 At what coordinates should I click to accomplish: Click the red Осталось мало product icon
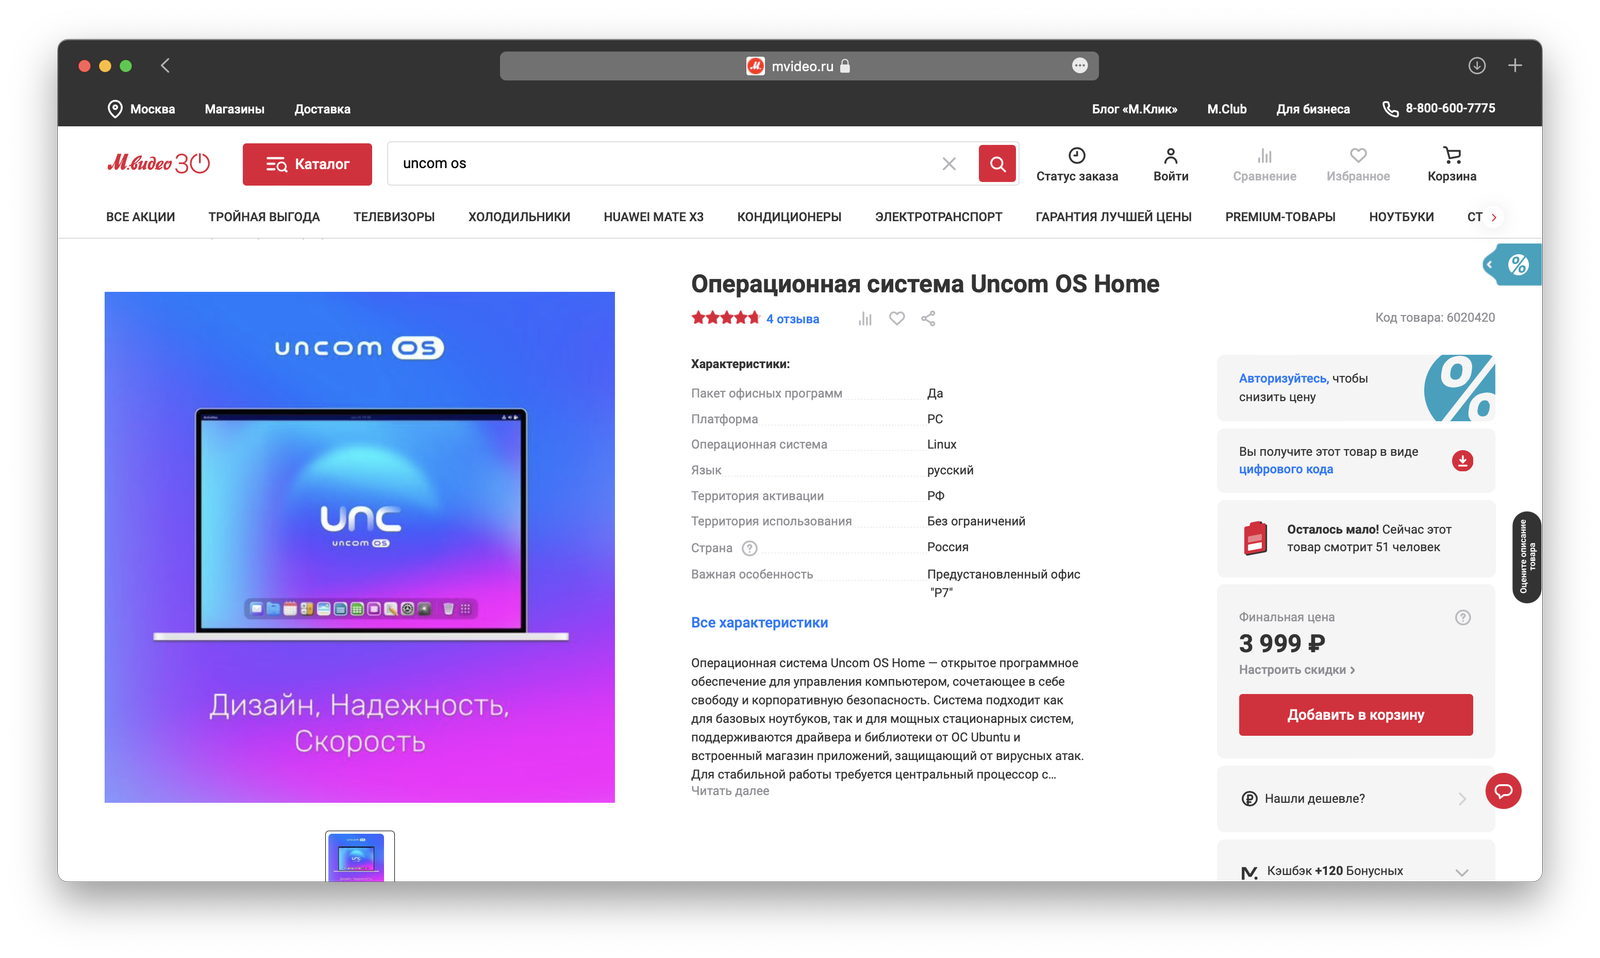click(x=1255, y=538)
